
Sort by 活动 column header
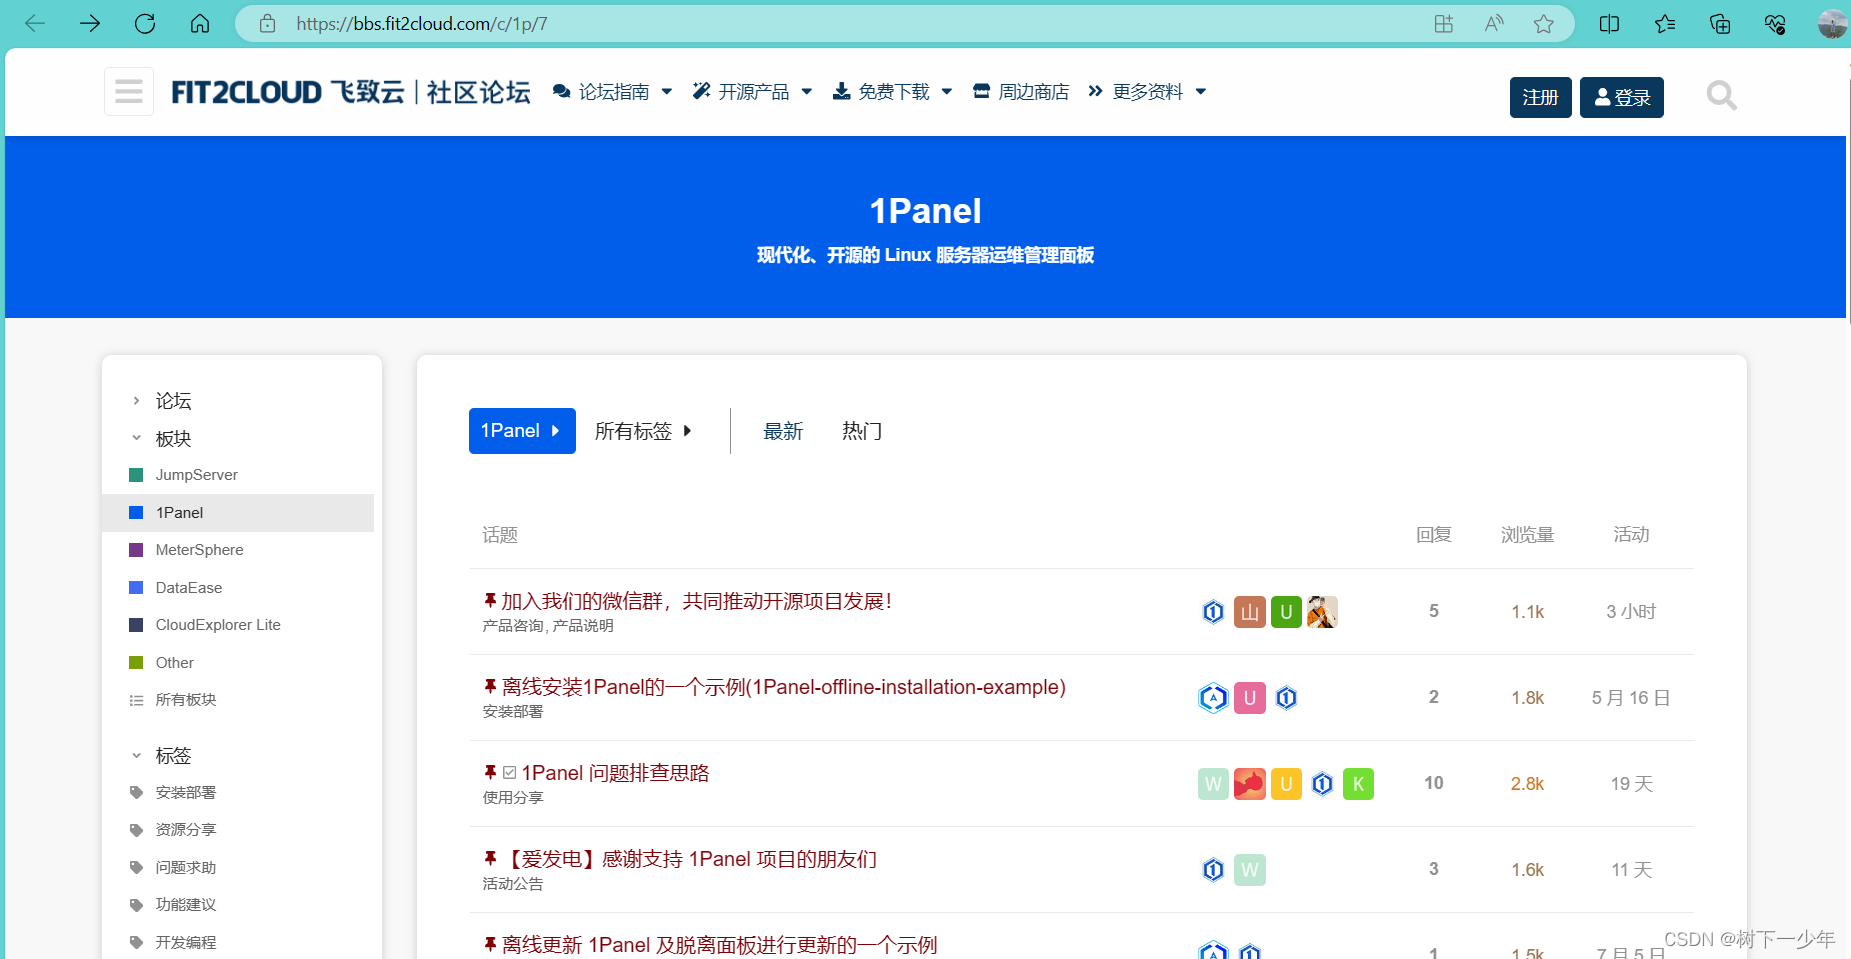click(x=1631, y=535)
